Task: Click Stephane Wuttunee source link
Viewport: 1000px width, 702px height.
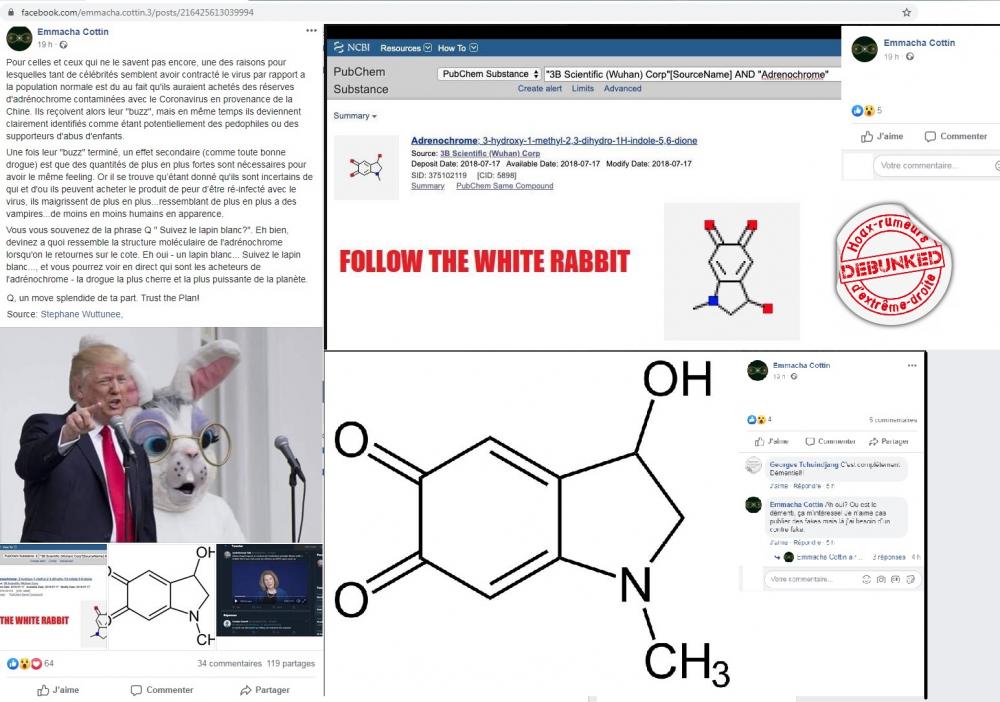Action: 80,314
